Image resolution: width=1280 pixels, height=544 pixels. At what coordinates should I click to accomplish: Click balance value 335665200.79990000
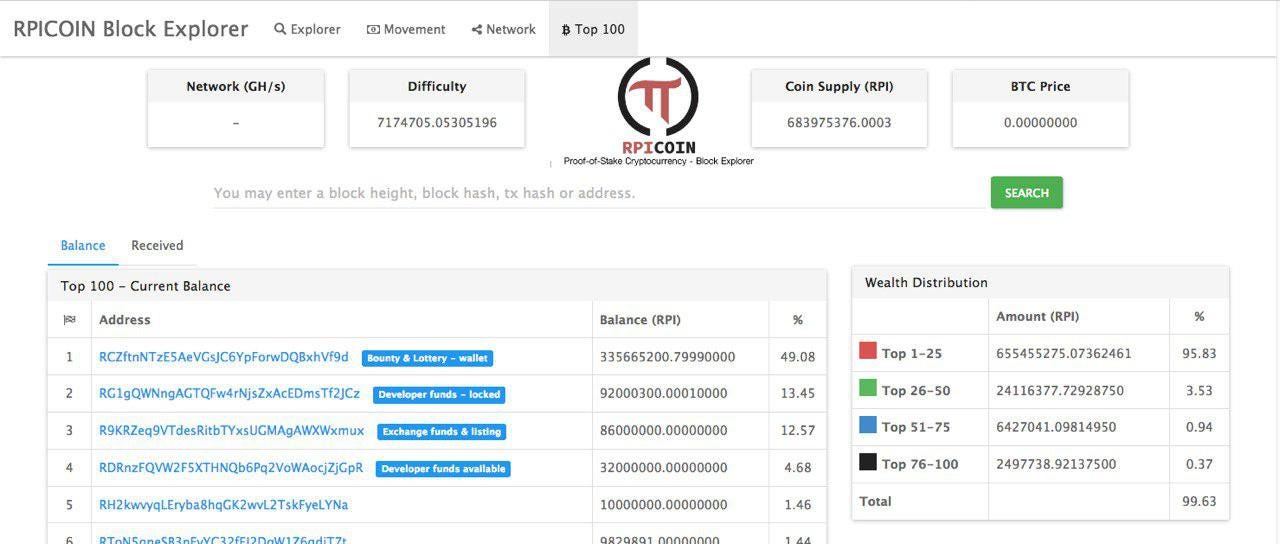[667, 357]
